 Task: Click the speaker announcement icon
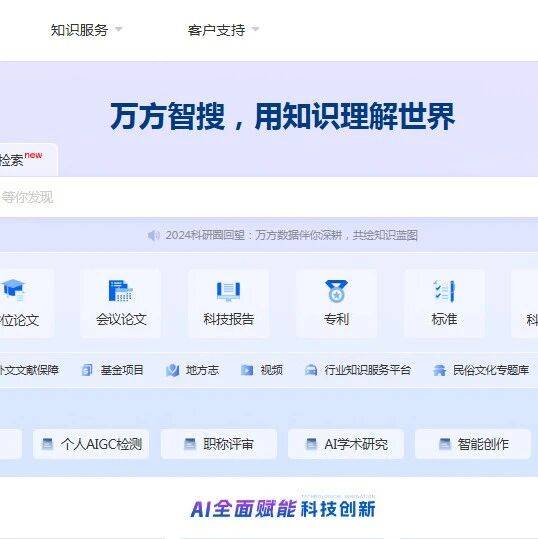[153, 235]
